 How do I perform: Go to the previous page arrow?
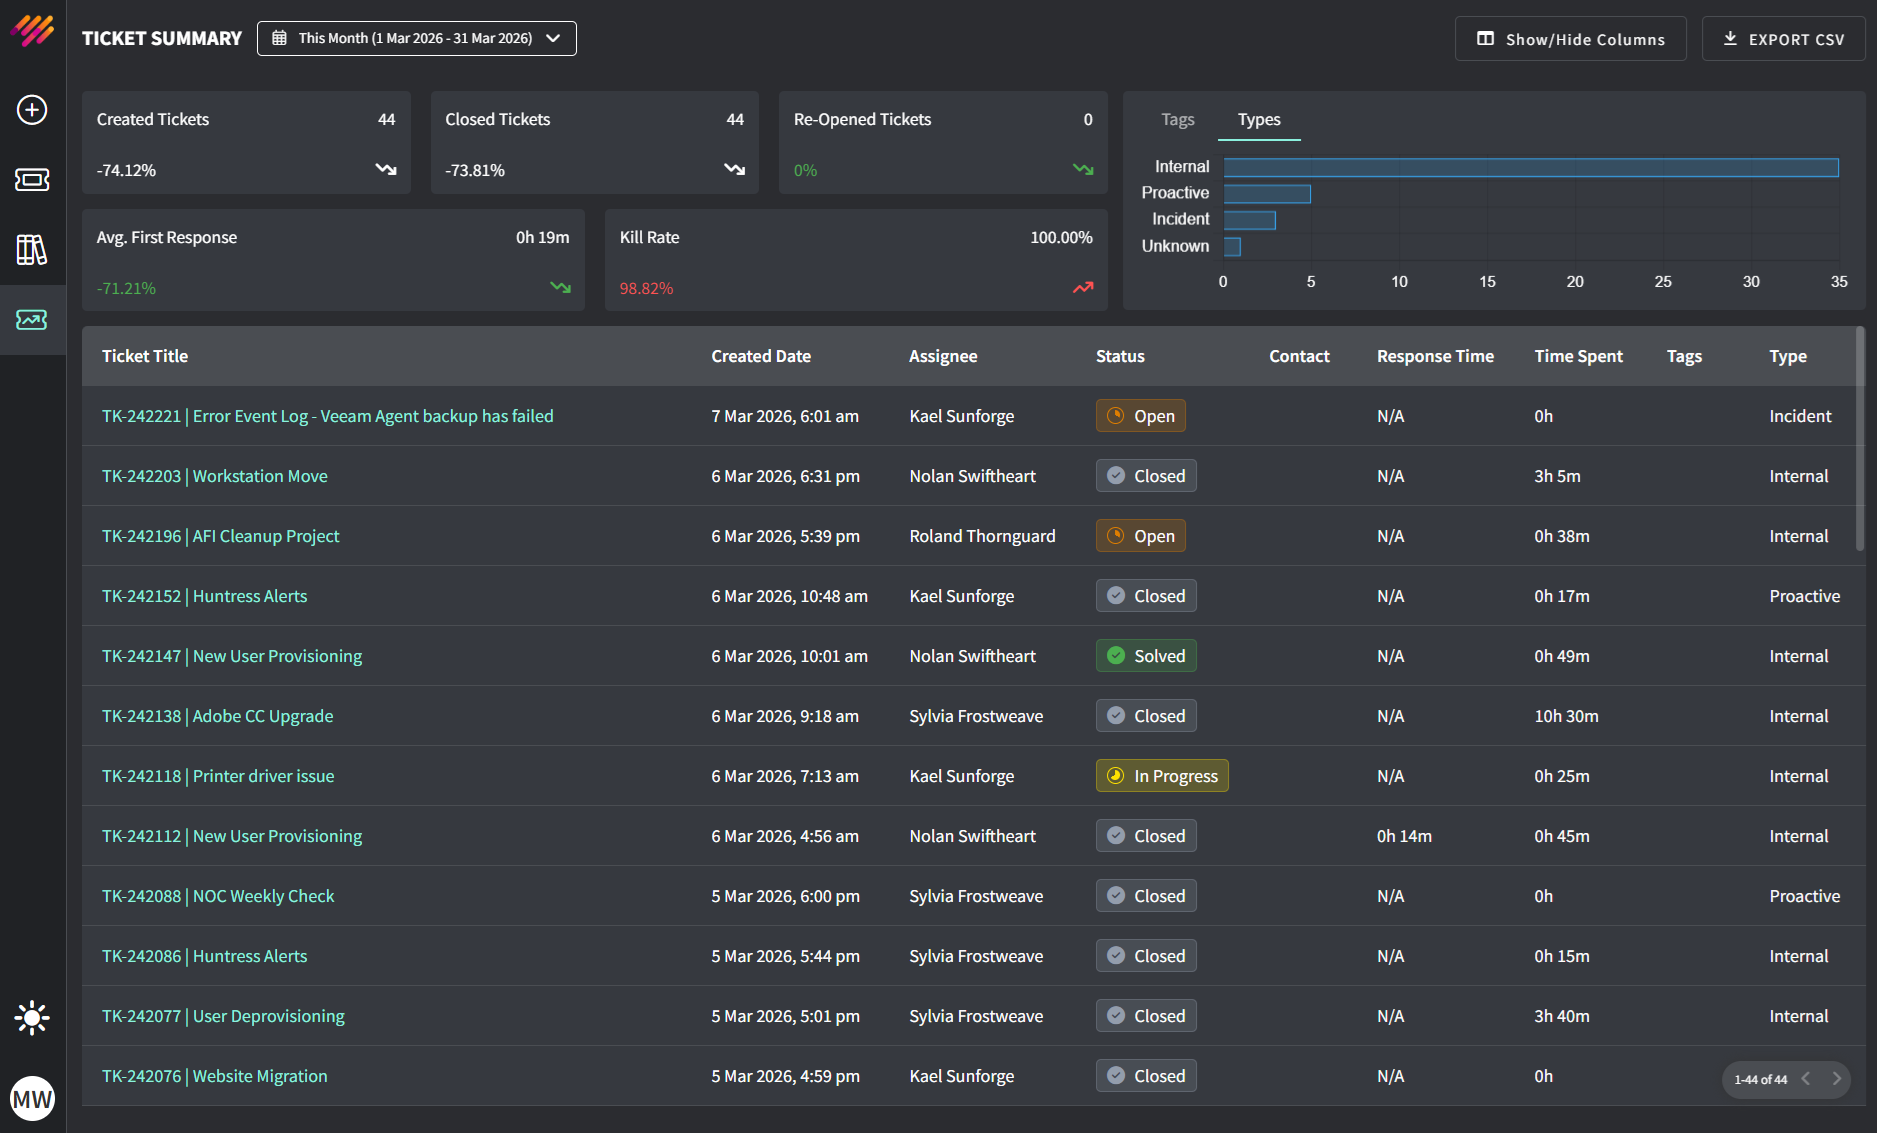1806,1079
